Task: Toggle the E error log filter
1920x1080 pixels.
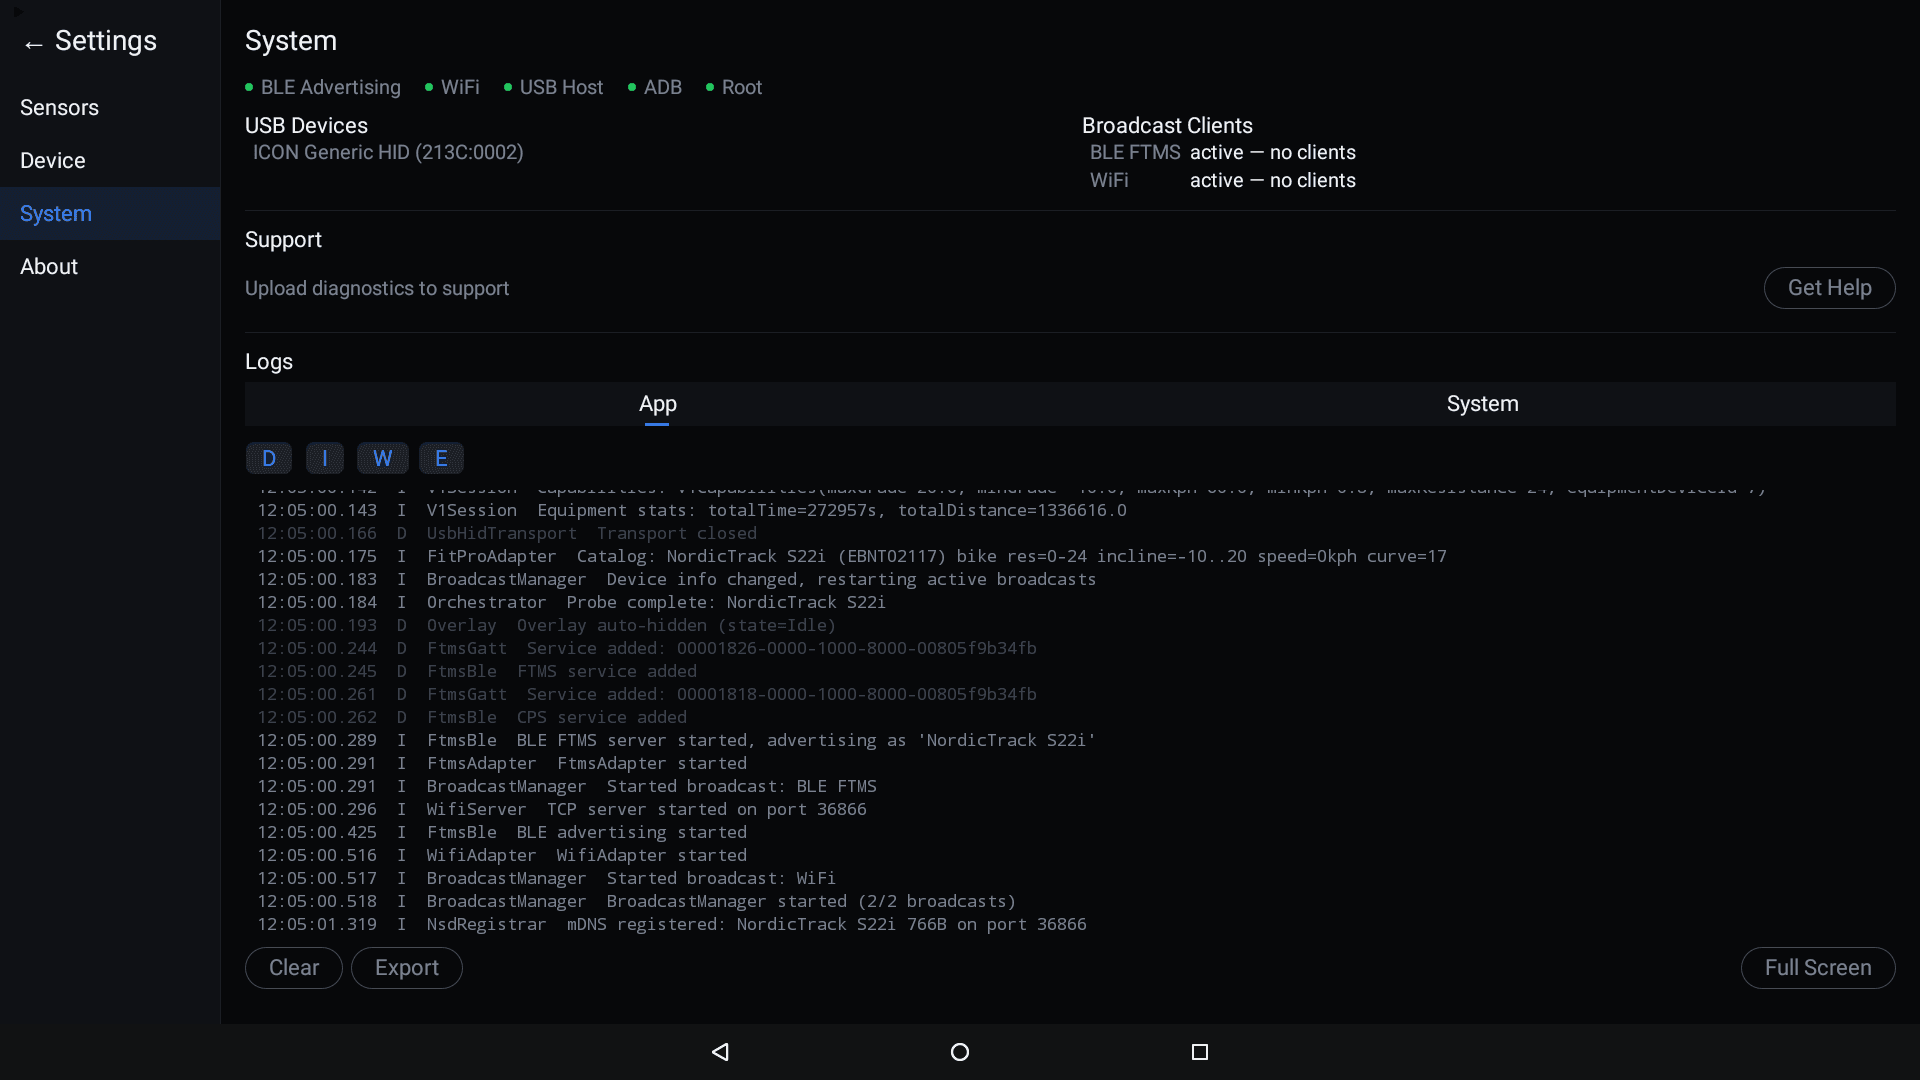Action: pos(441,458)
